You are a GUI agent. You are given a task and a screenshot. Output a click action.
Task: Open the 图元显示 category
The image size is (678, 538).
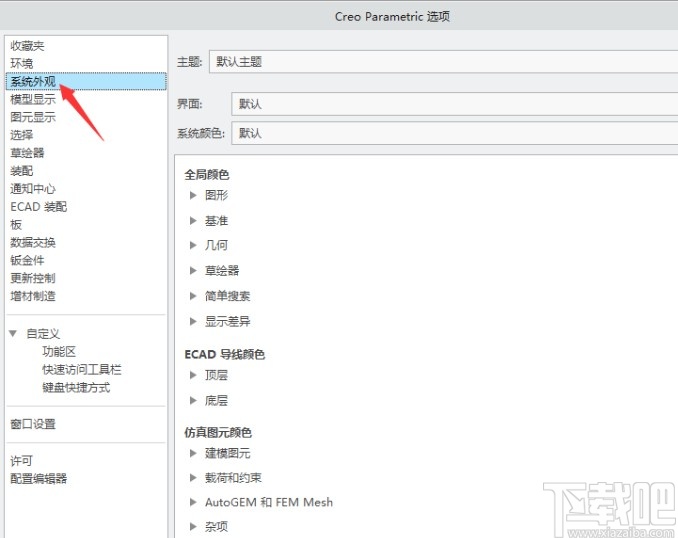click(33, 117)
